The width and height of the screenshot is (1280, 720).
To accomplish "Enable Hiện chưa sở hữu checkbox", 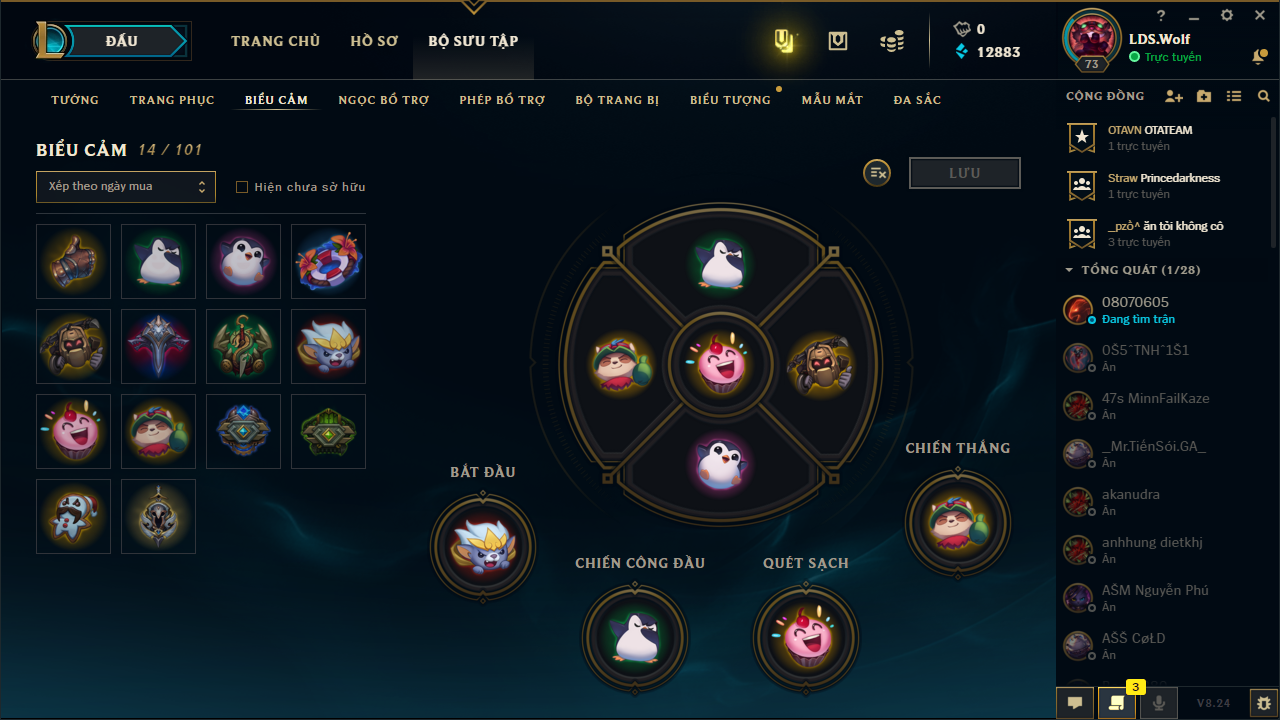I will coord(241,187).
